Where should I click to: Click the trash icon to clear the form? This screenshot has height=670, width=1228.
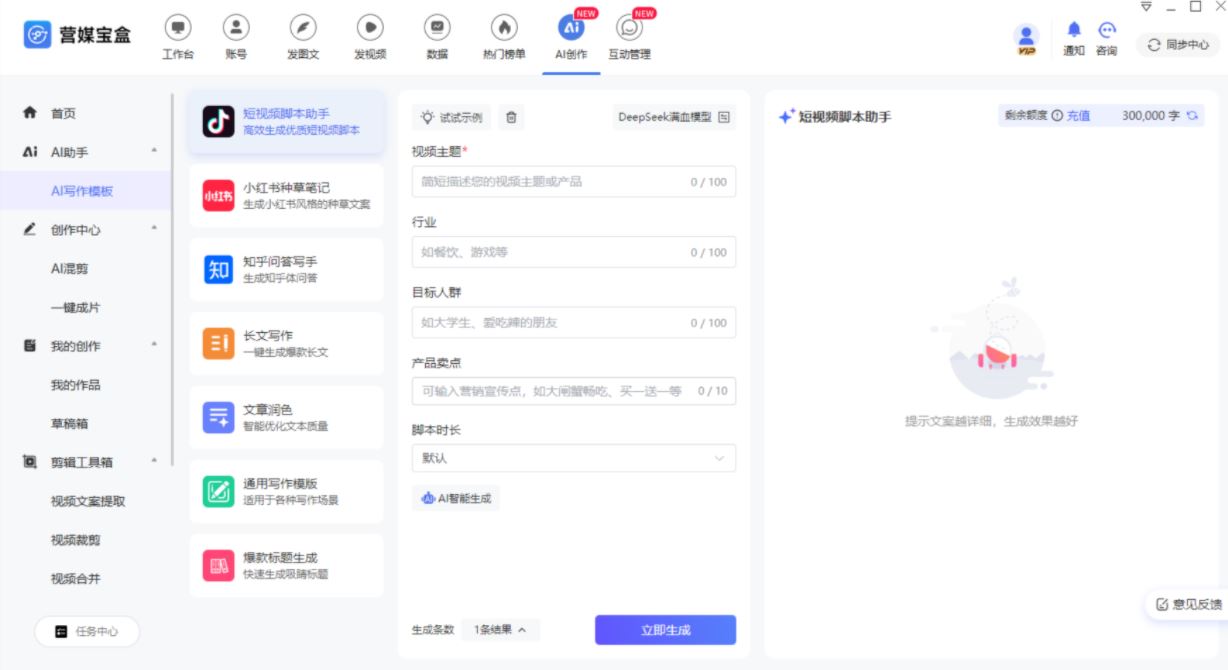point(511,117)
